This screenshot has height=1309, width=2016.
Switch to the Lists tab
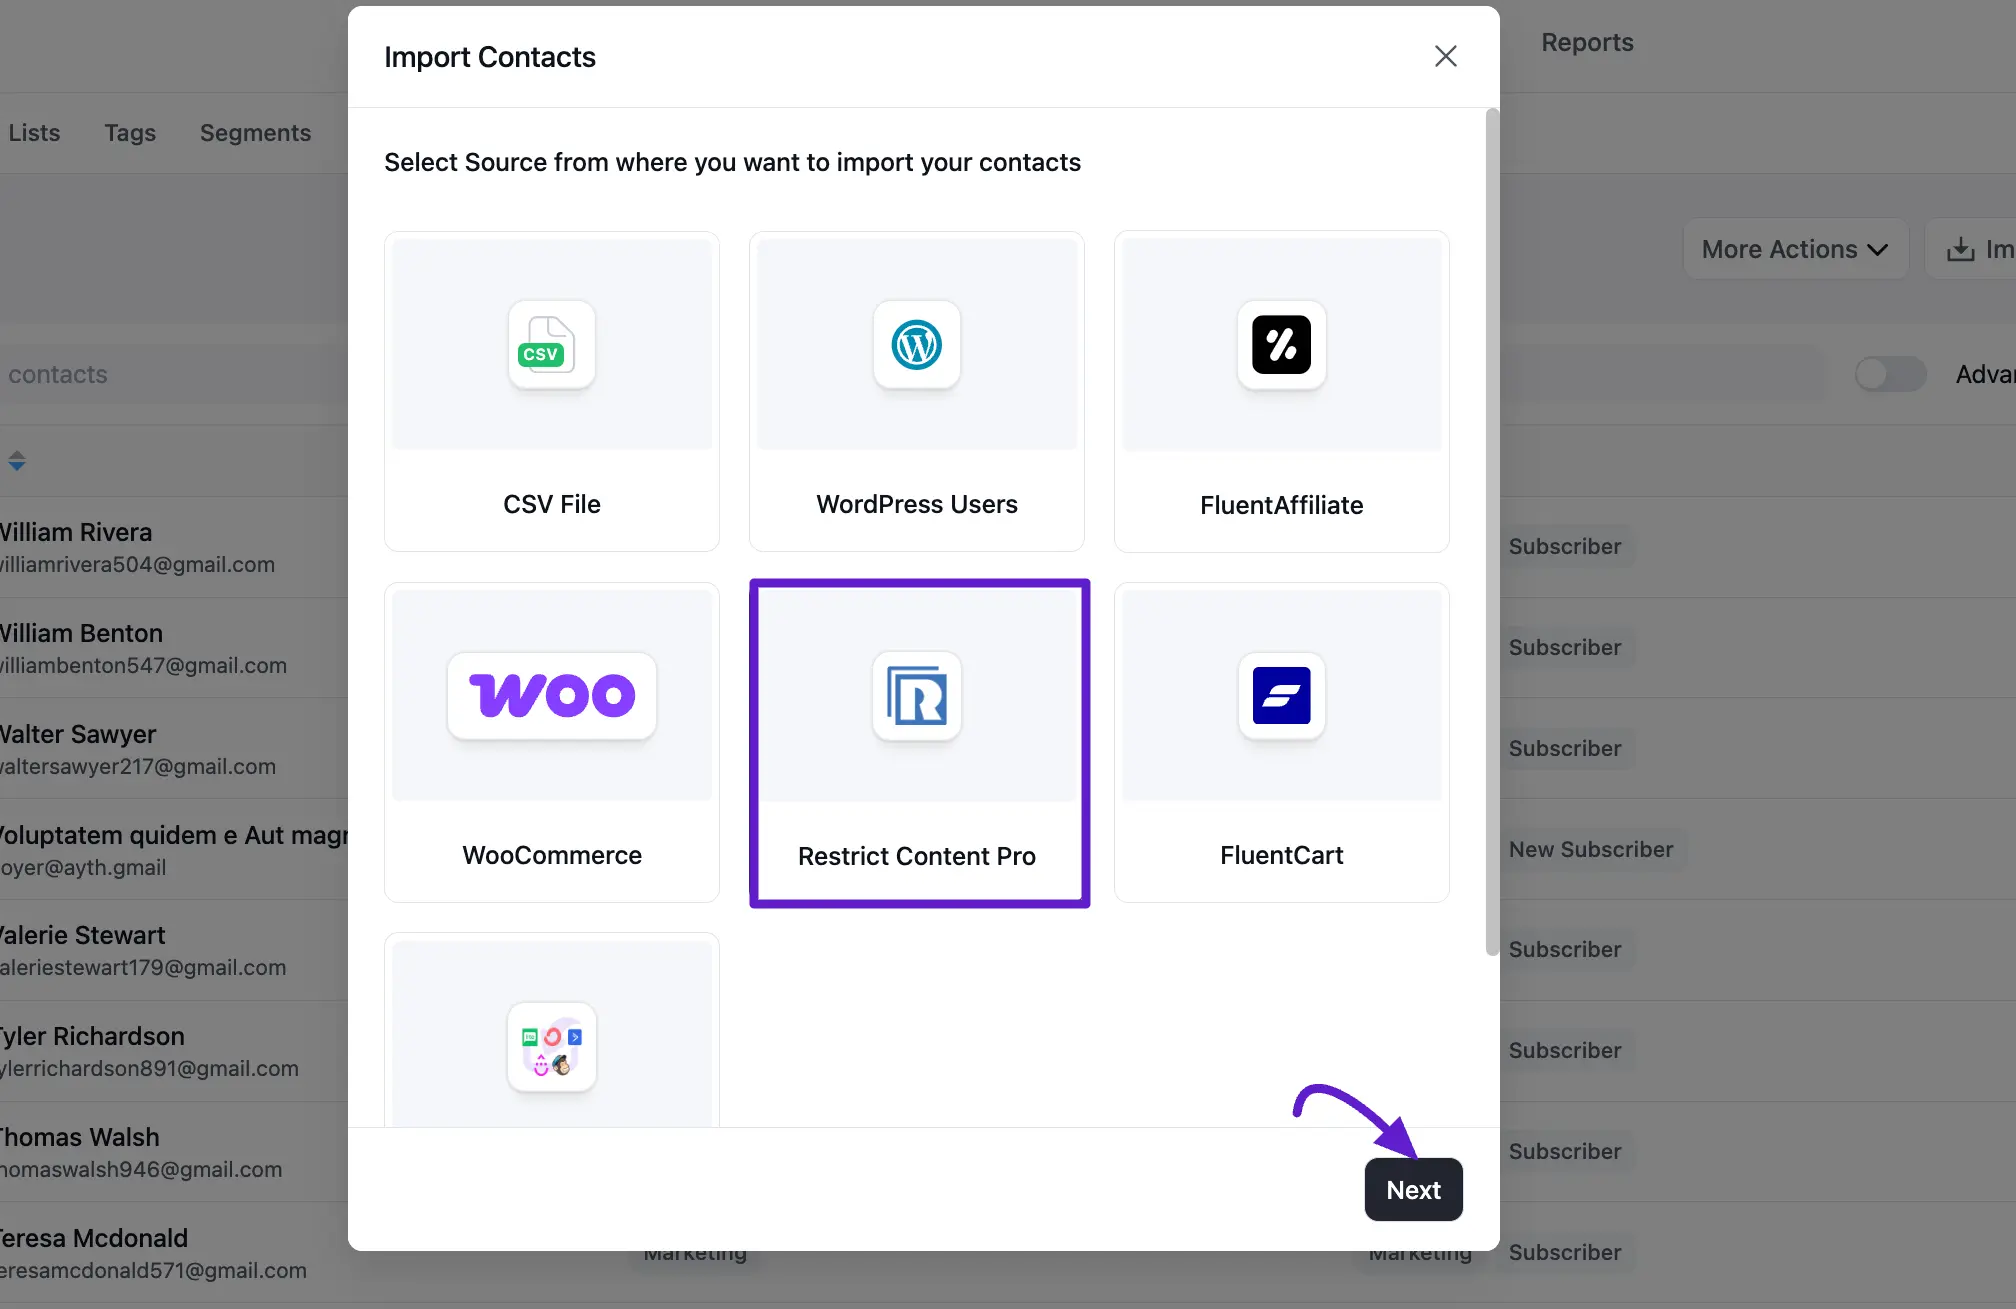34,133
